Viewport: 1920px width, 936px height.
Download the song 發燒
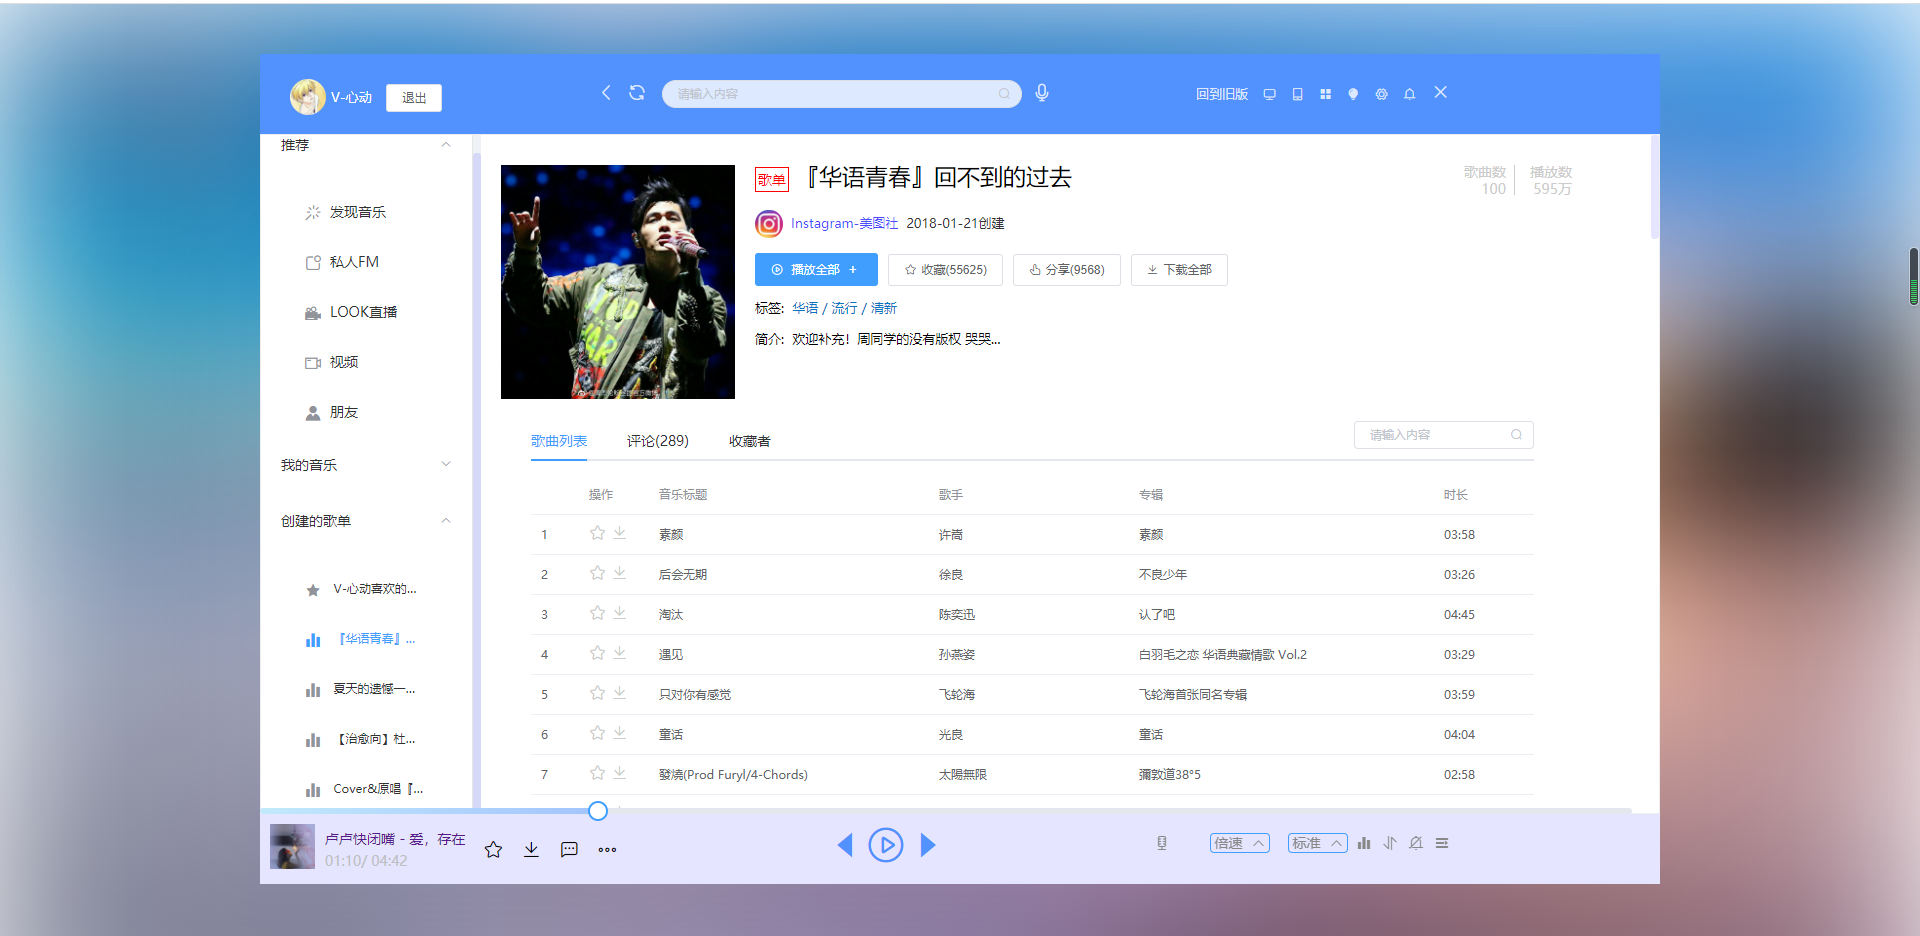(620, 773)
